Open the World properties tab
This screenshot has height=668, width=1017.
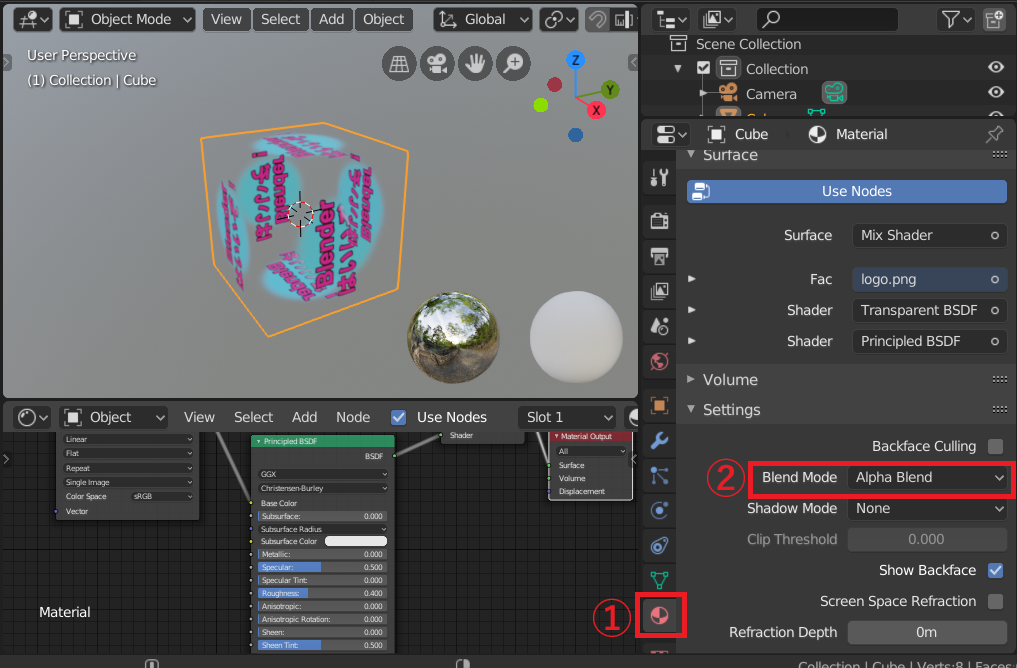point(659,361)
